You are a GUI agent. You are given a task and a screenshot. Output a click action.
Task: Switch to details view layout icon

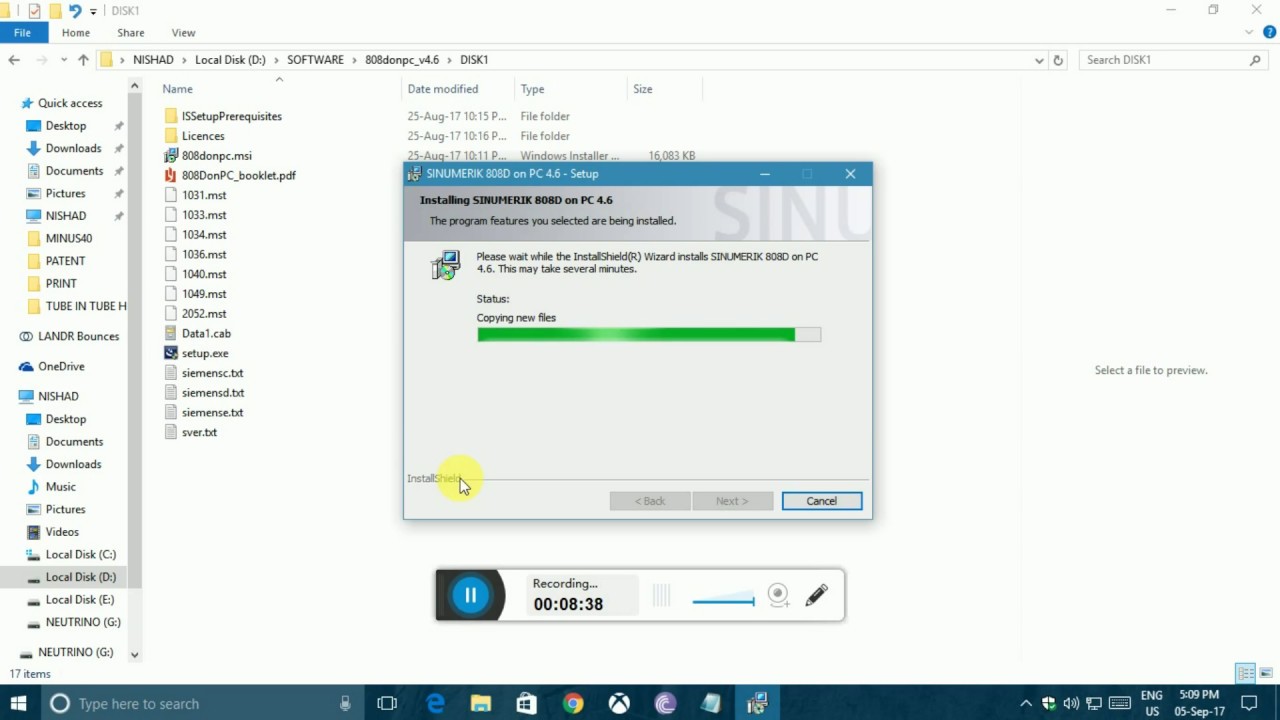coord(1246,673)
